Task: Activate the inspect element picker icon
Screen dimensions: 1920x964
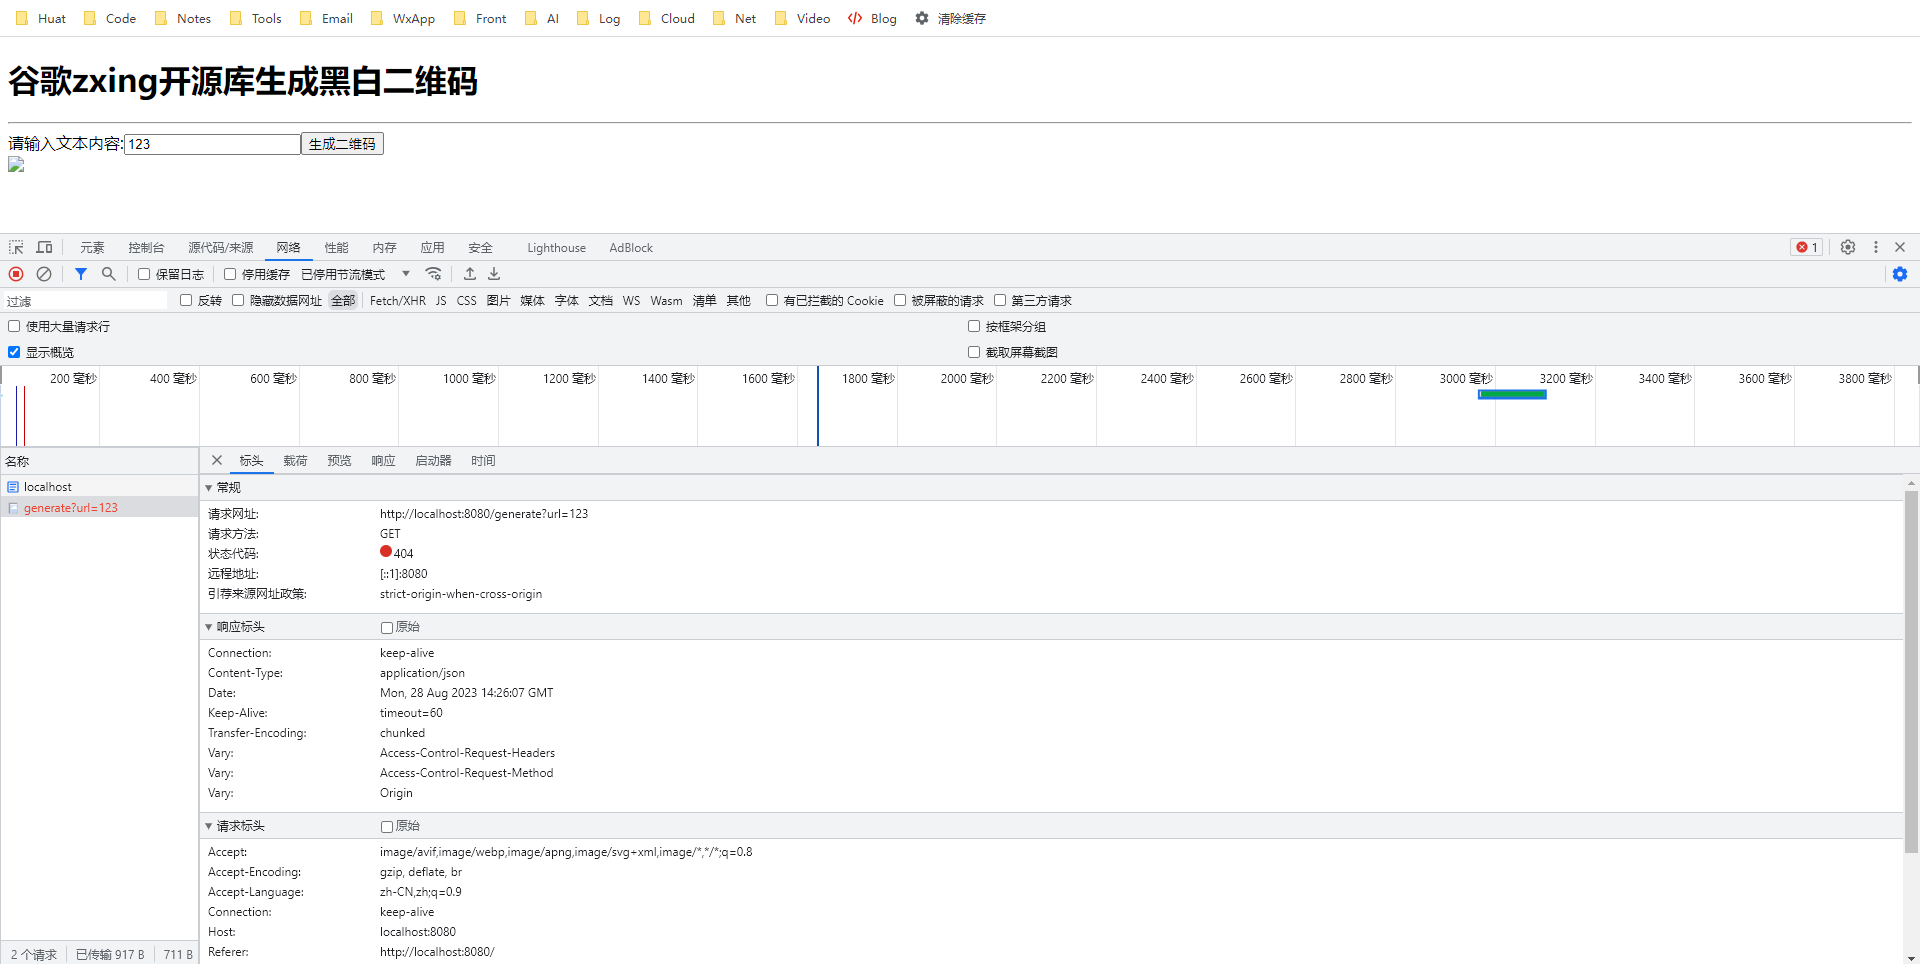Action: (x=16, y=247)
